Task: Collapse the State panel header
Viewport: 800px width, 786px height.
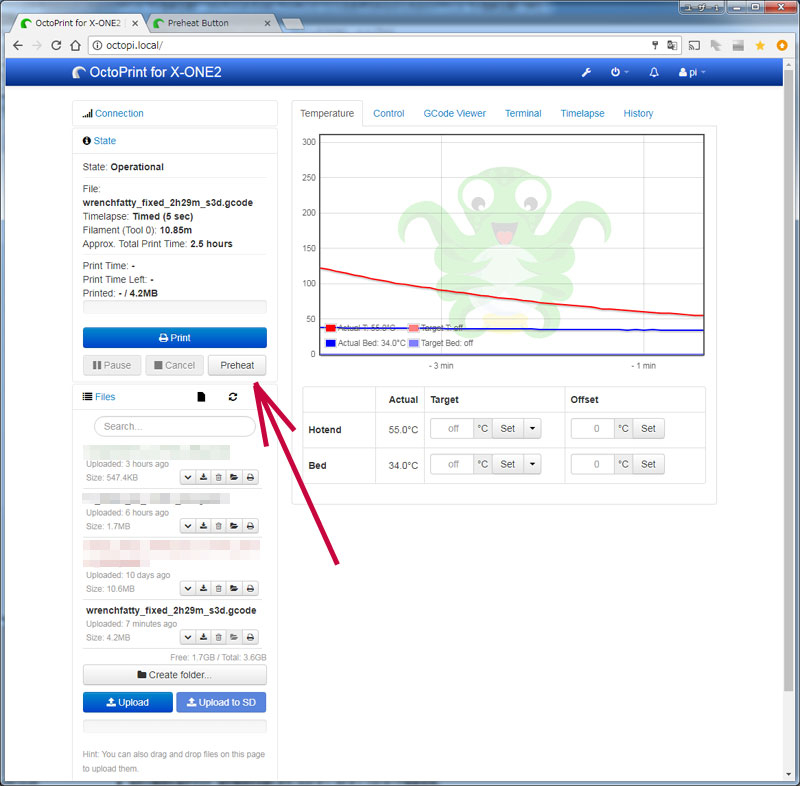Action: (104, 141)
